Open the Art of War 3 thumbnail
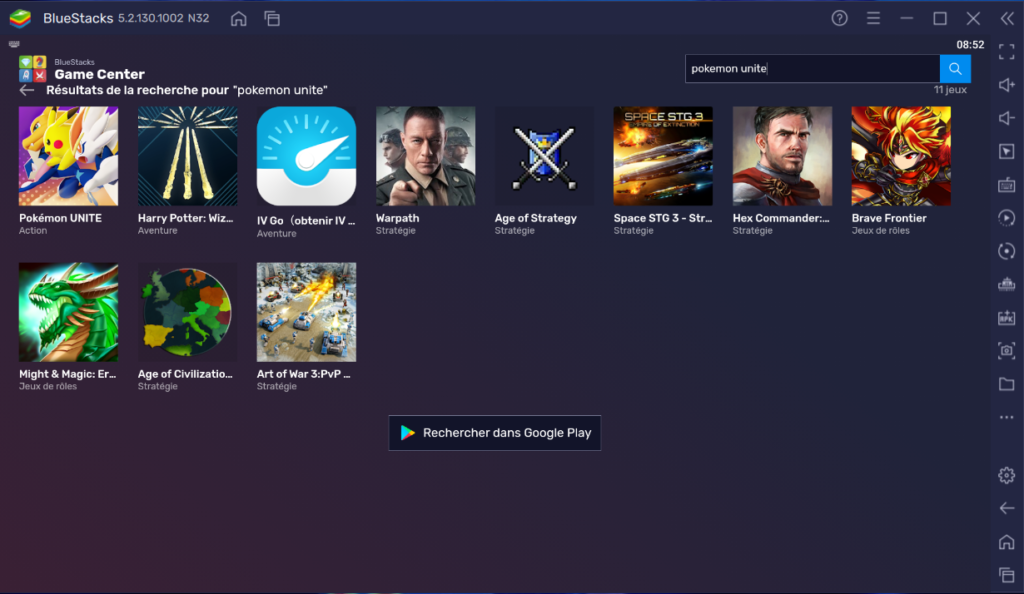Viewport: 1024px width, 594px height. 306,312
